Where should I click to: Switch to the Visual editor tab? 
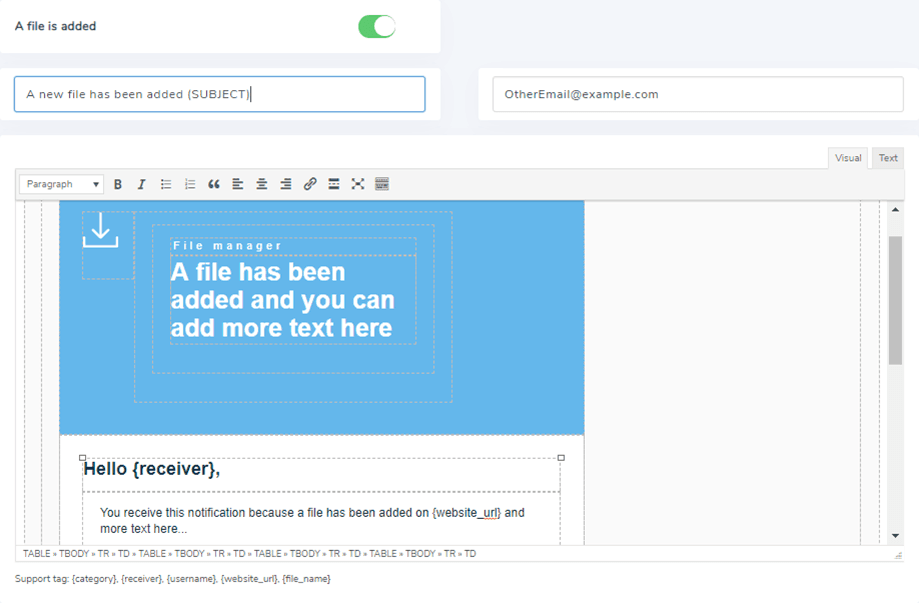[848, 158]
